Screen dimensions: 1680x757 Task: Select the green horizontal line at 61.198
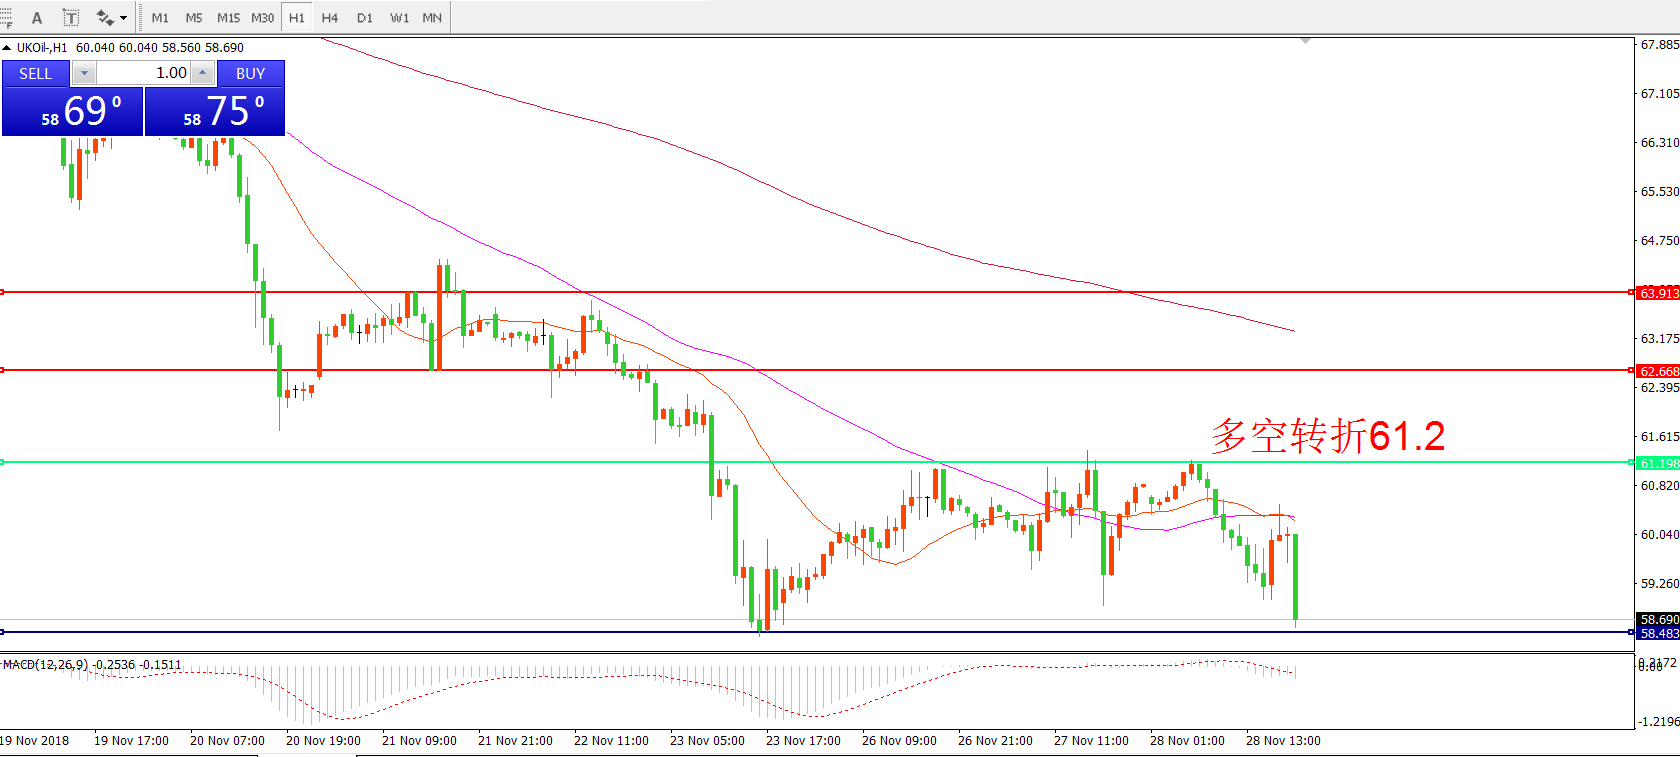(x=817, y=462)
